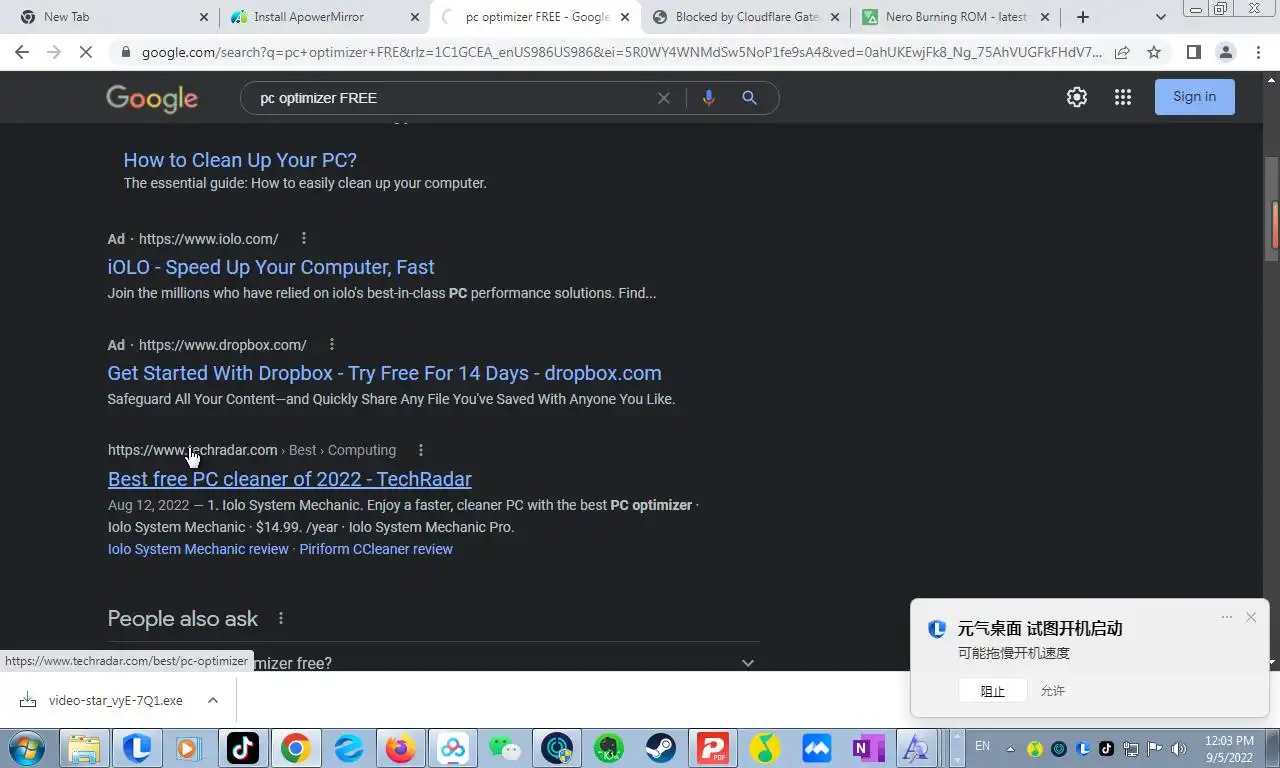
Task: Open iOLO Speed Up Your Computer ad
Action: tap(271, 267)
